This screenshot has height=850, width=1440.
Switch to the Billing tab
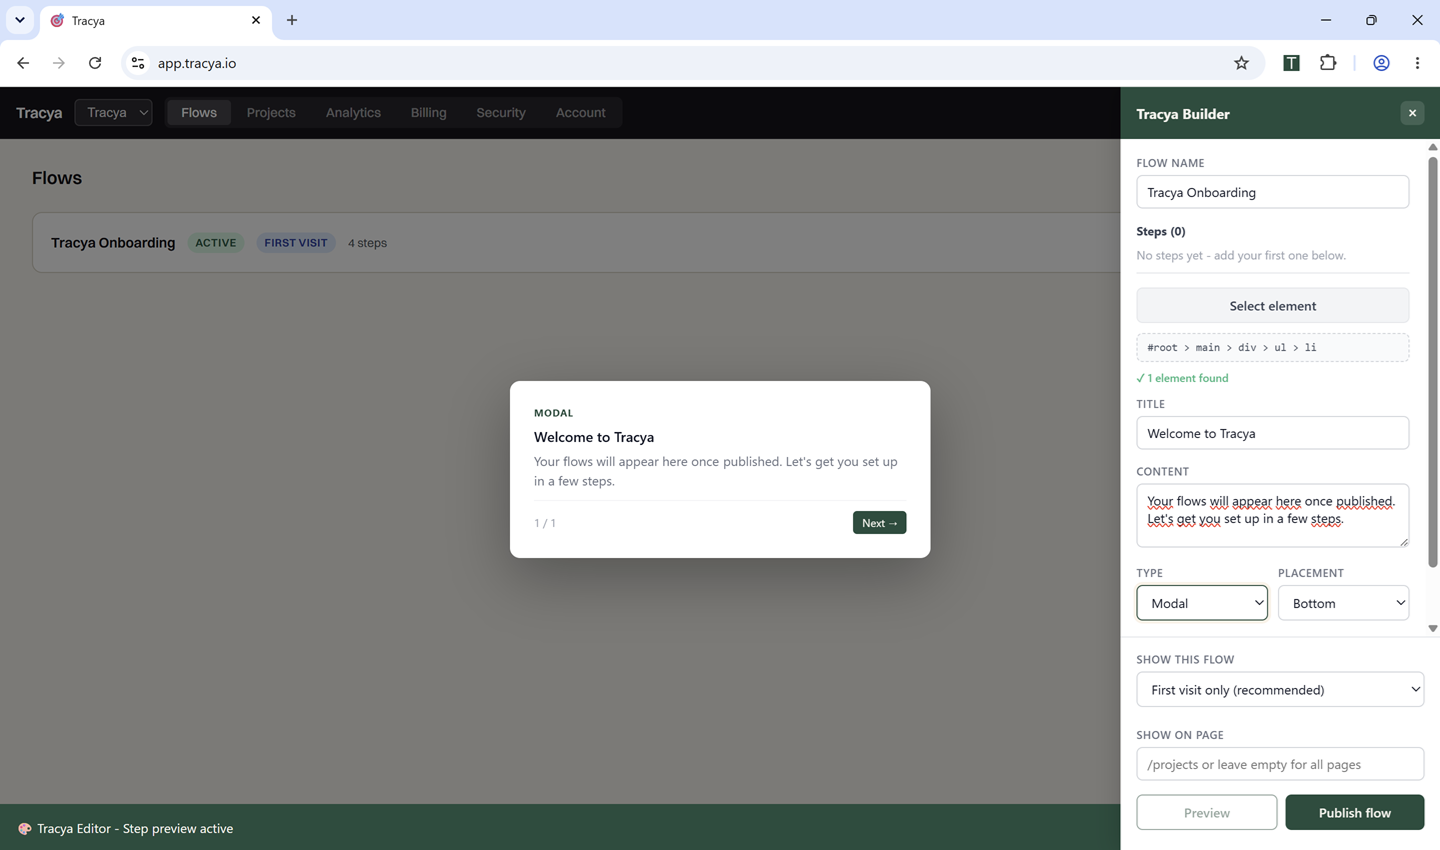coord(428,112)
